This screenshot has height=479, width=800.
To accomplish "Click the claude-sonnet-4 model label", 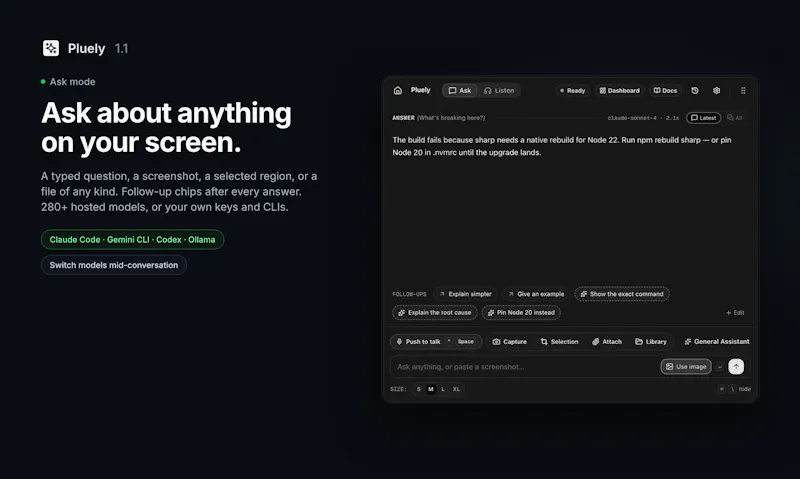I will (632, 118).
